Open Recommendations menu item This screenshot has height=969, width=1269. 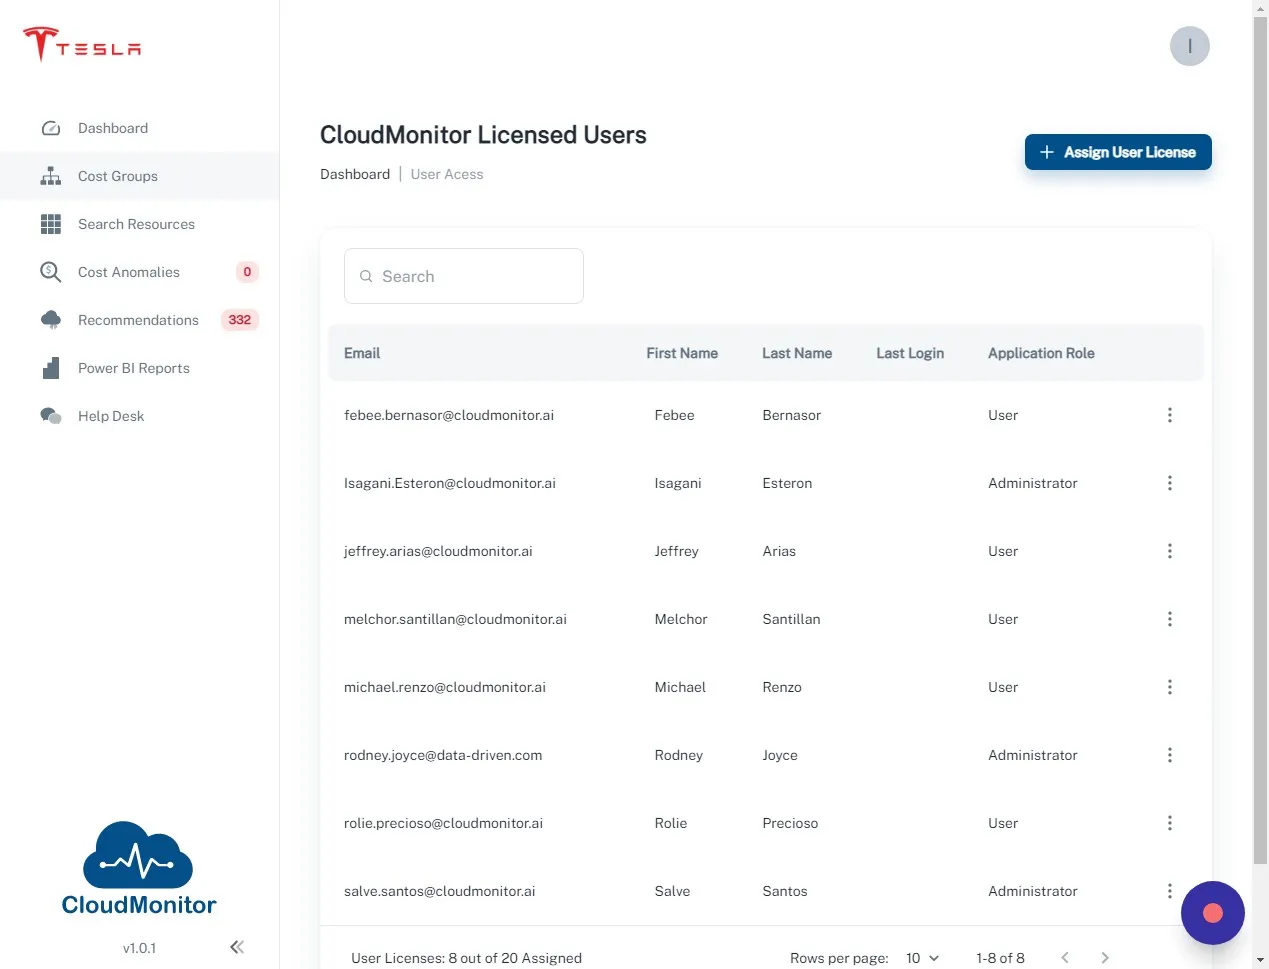tap(139, 320)
